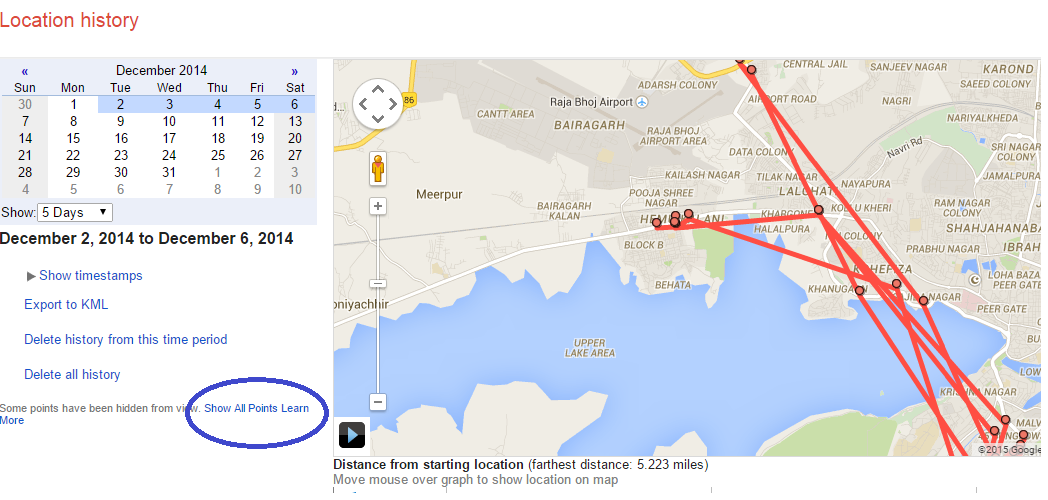
Task: Play the location history animation
Action: [352, 434]
